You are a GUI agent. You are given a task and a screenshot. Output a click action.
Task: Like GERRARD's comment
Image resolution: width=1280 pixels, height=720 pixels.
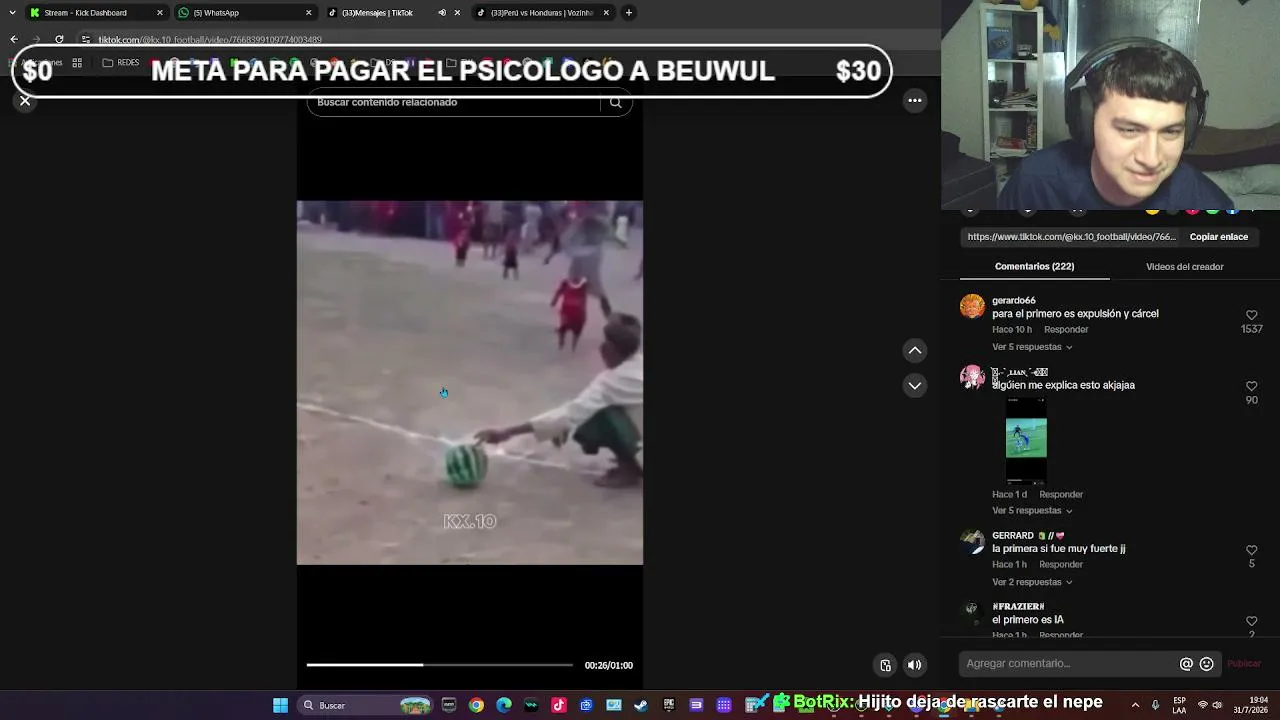click(1251, 550)
